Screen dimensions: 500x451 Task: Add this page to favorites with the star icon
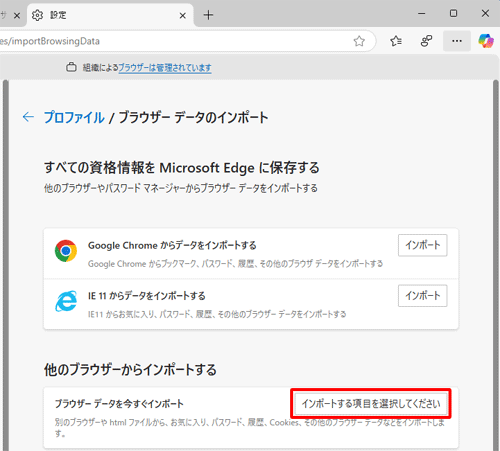tap(359, 41)
